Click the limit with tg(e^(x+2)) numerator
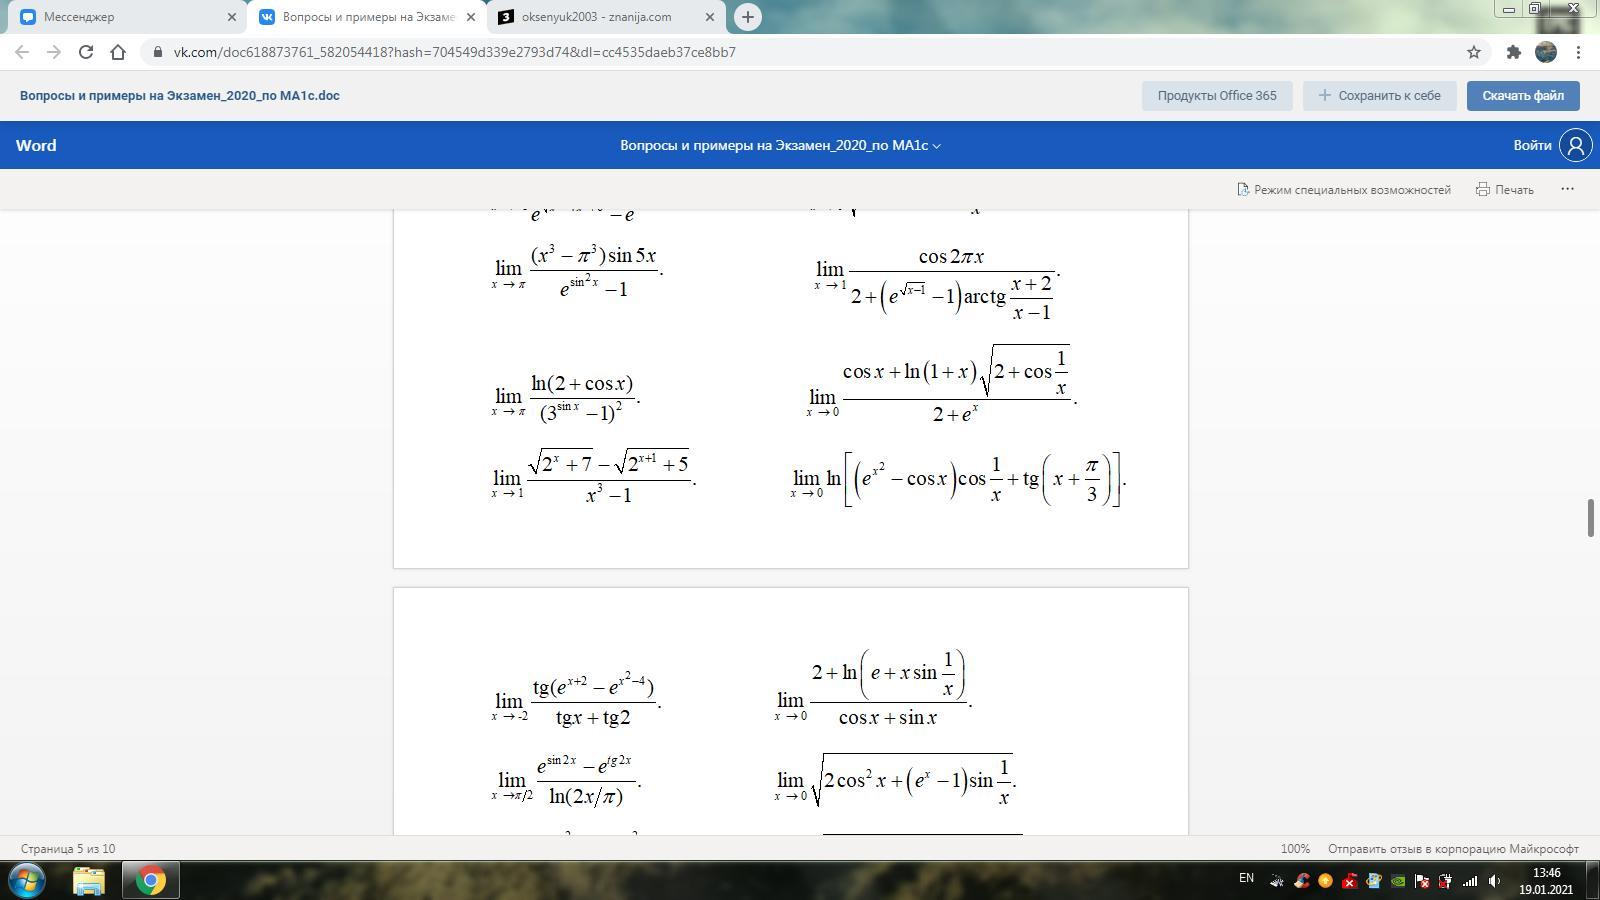Screen dimensions: 1600x900 [x=576, y=701]
